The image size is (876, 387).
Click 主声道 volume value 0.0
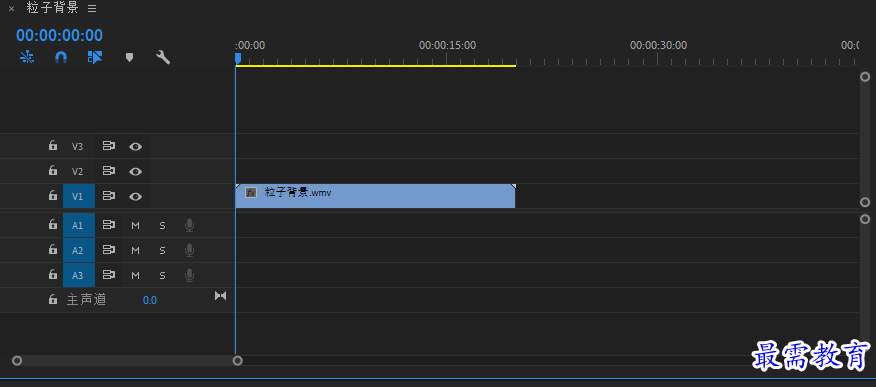150,300
